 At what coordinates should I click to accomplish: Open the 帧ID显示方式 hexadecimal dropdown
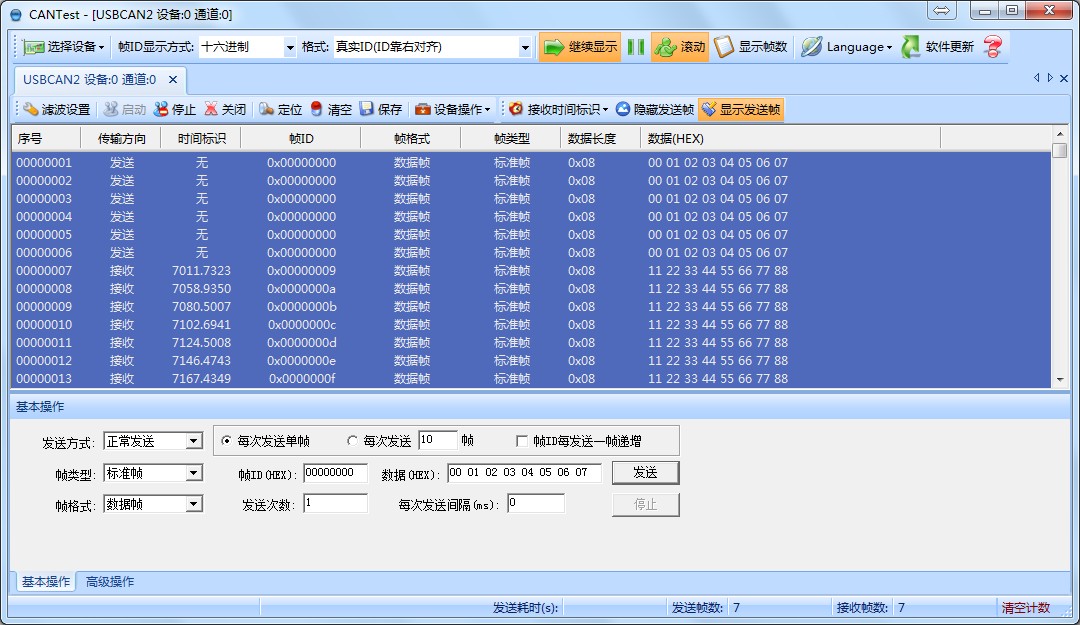click(291, 46)
